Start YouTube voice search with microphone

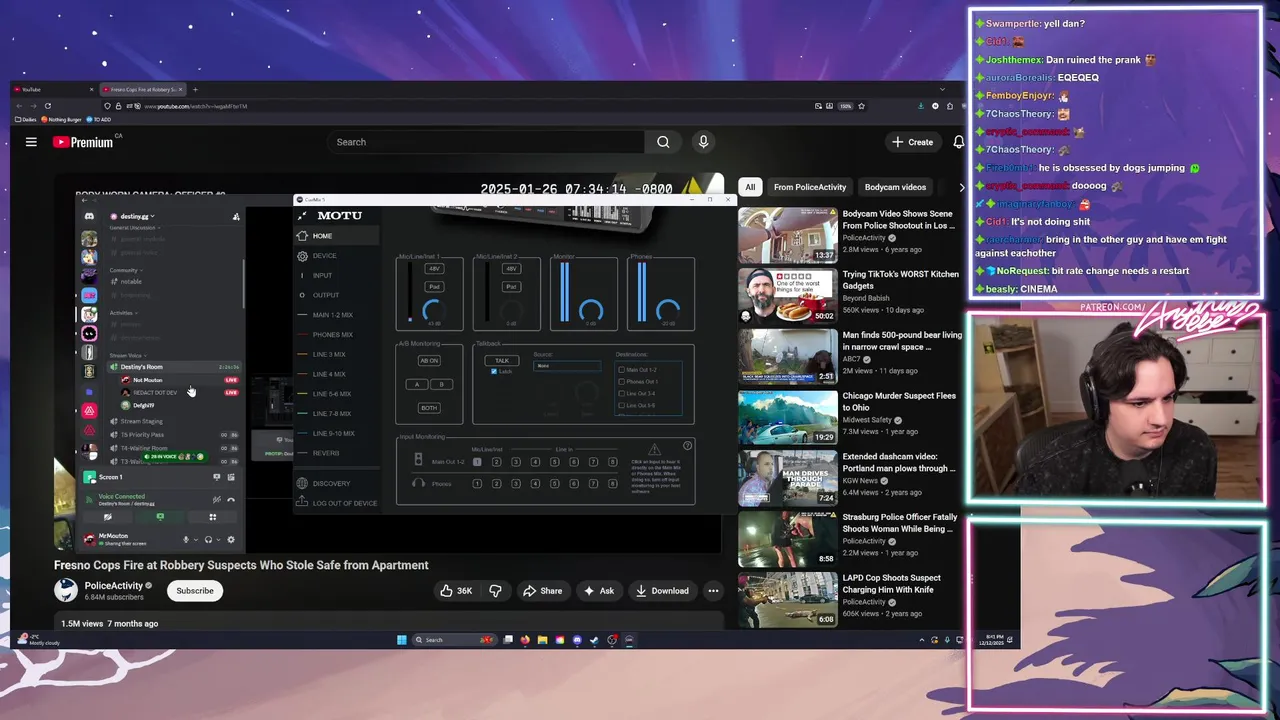703,142
